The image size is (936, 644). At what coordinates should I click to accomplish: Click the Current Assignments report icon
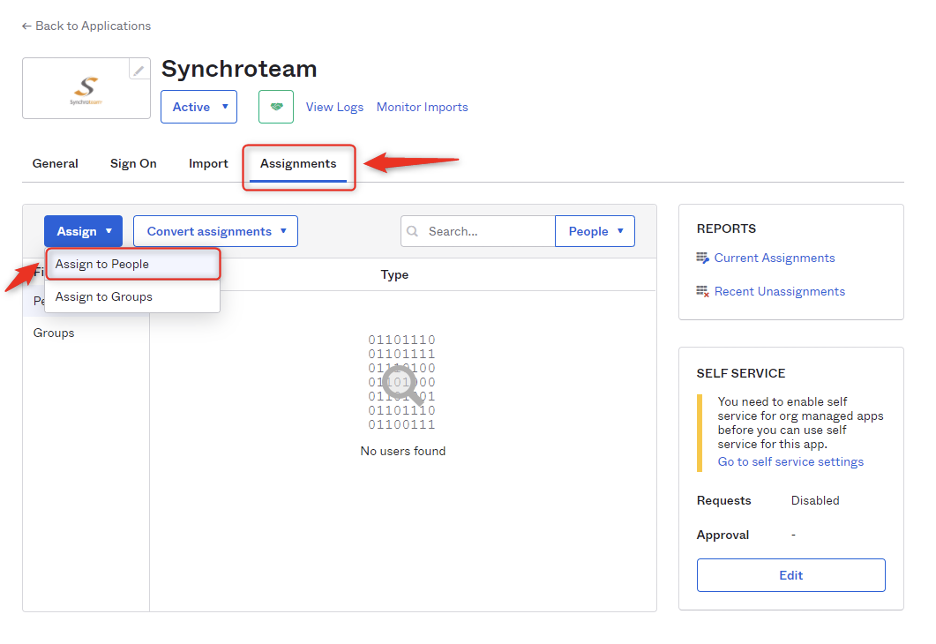click(x=703, y=258)
